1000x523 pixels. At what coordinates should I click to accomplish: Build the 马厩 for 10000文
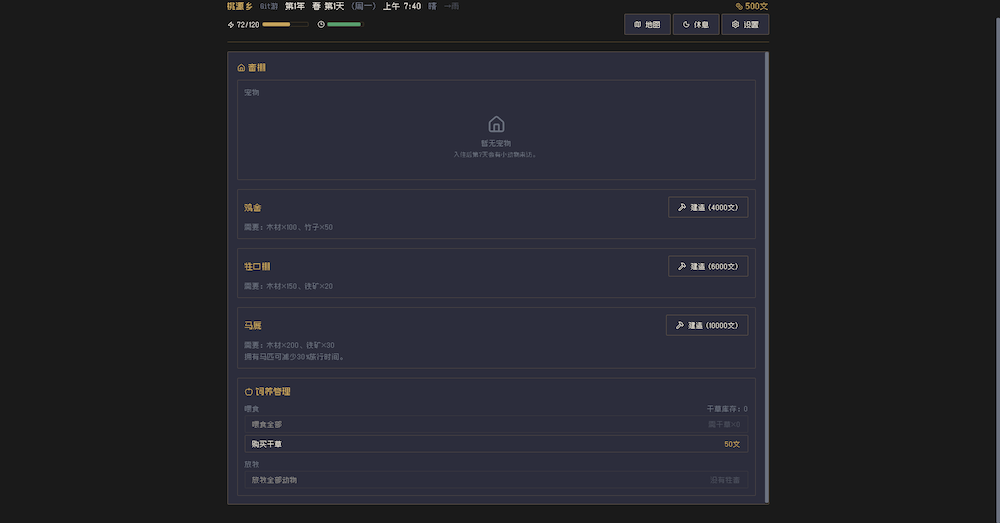tap(706, 325)
